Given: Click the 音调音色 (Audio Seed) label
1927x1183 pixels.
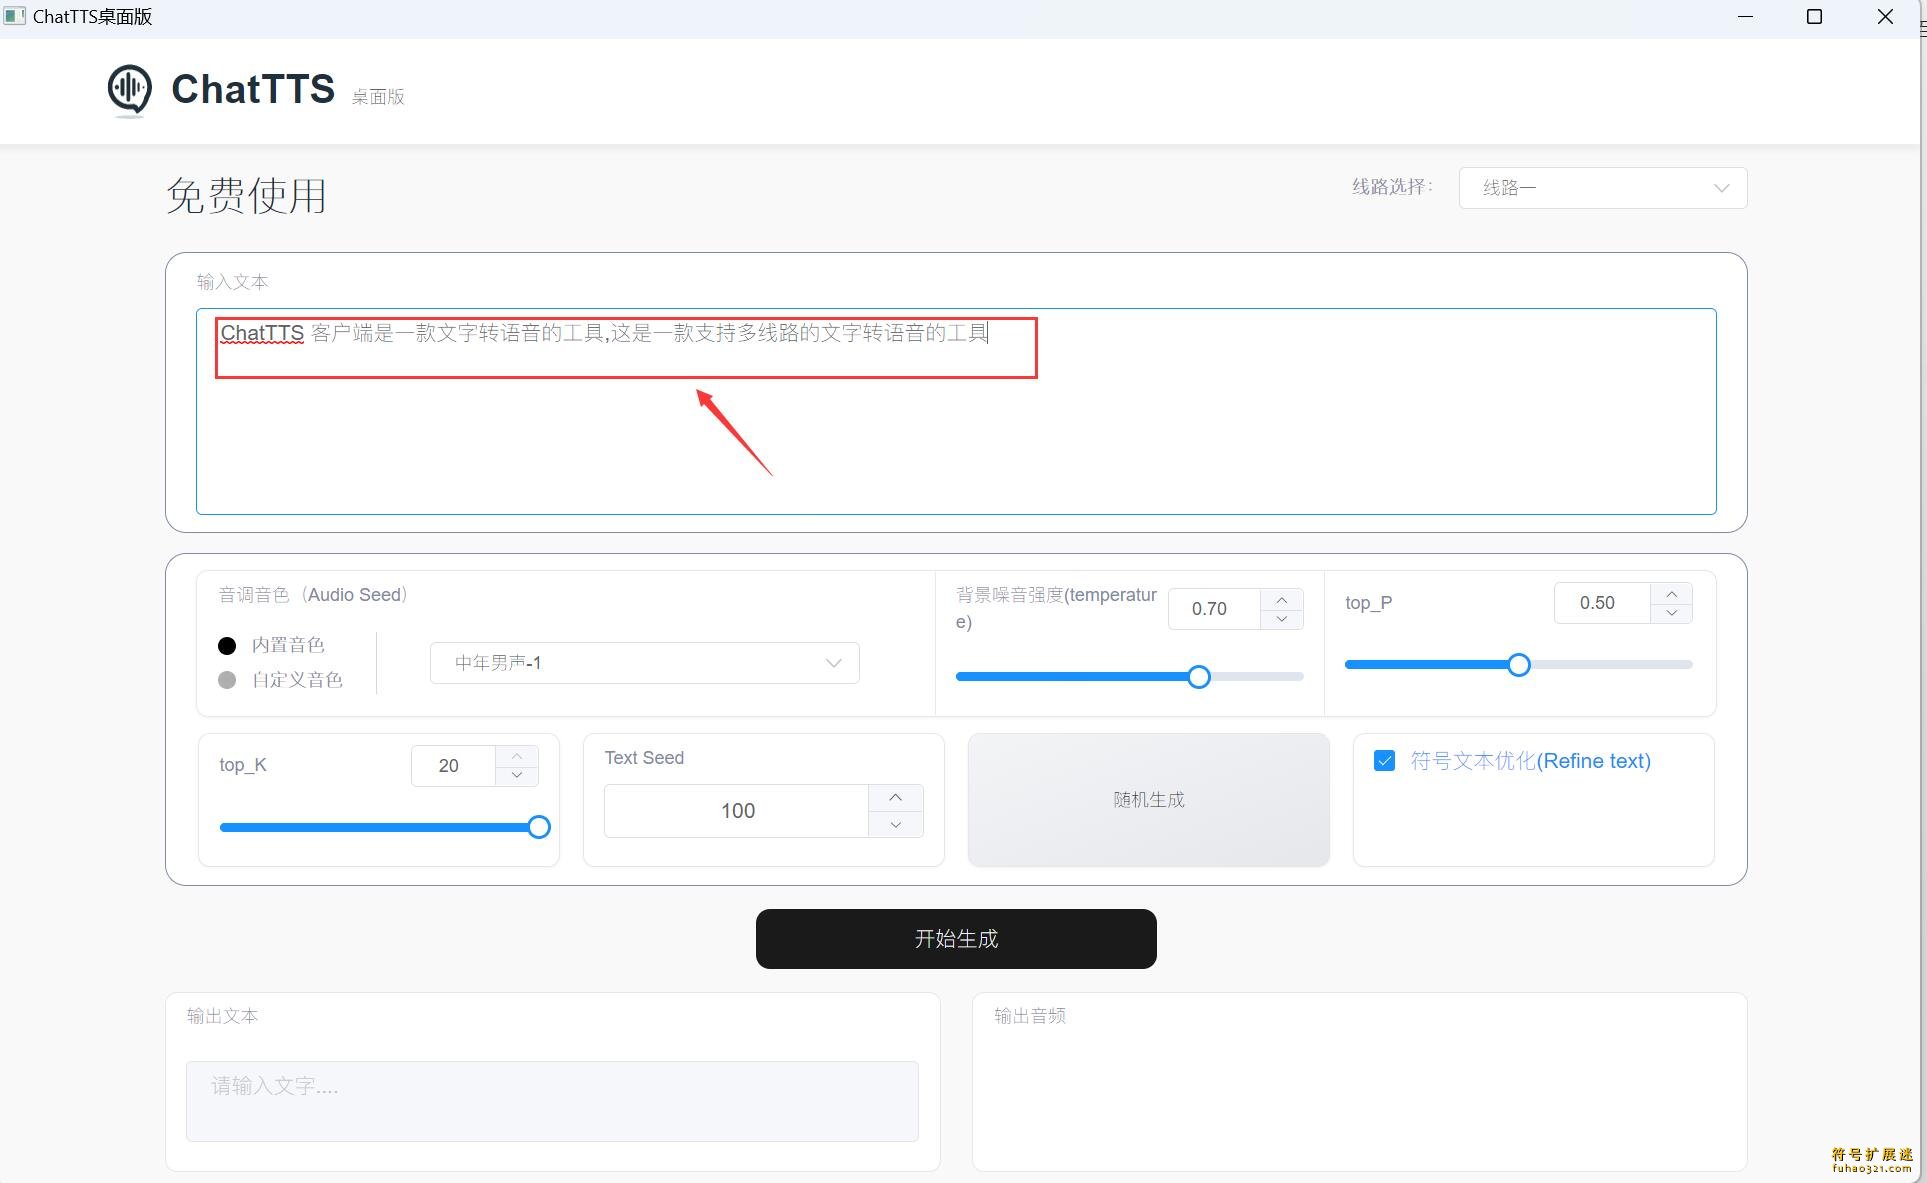Looking at the screenshot, I should coord(313,595).
